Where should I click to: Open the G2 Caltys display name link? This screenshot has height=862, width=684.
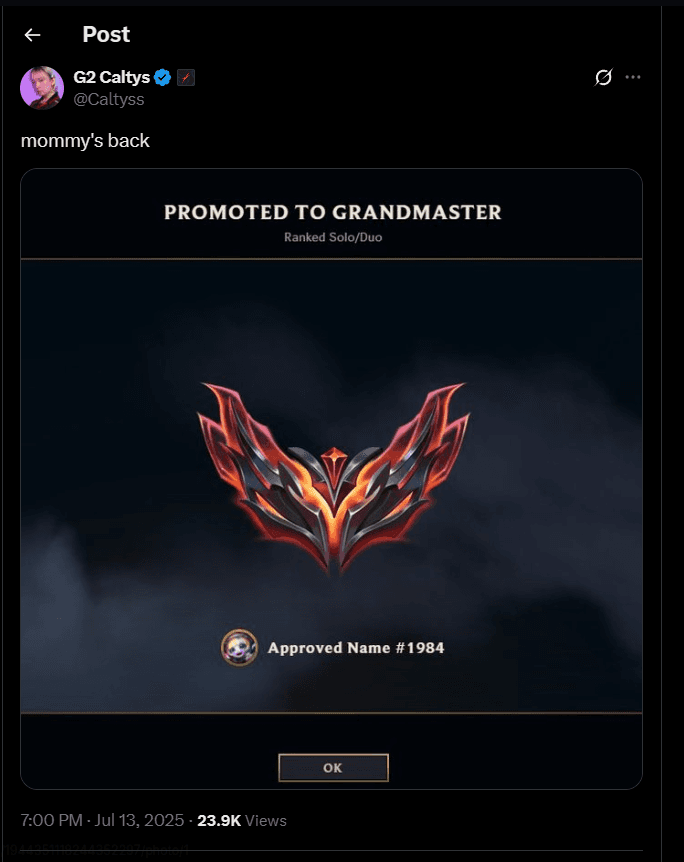[112, 78]
